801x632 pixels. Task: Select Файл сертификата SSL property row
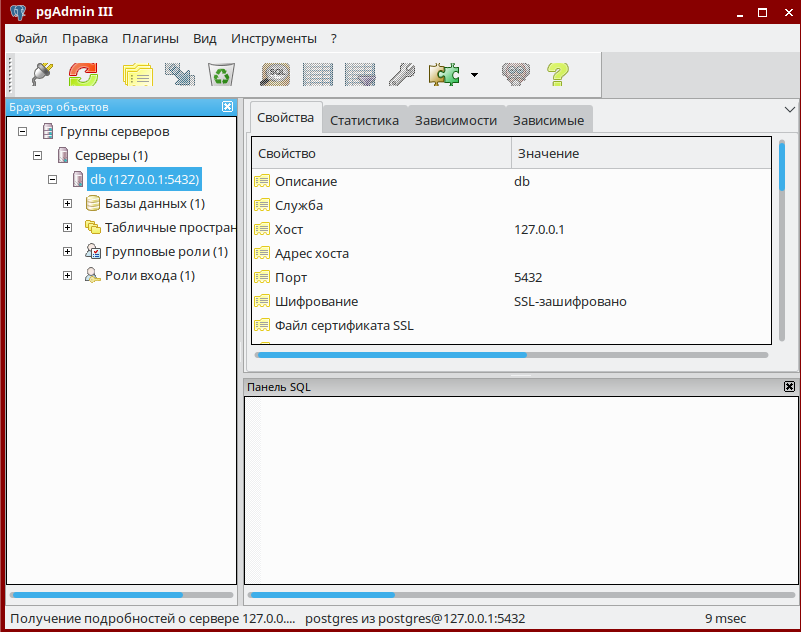point(511,325)
